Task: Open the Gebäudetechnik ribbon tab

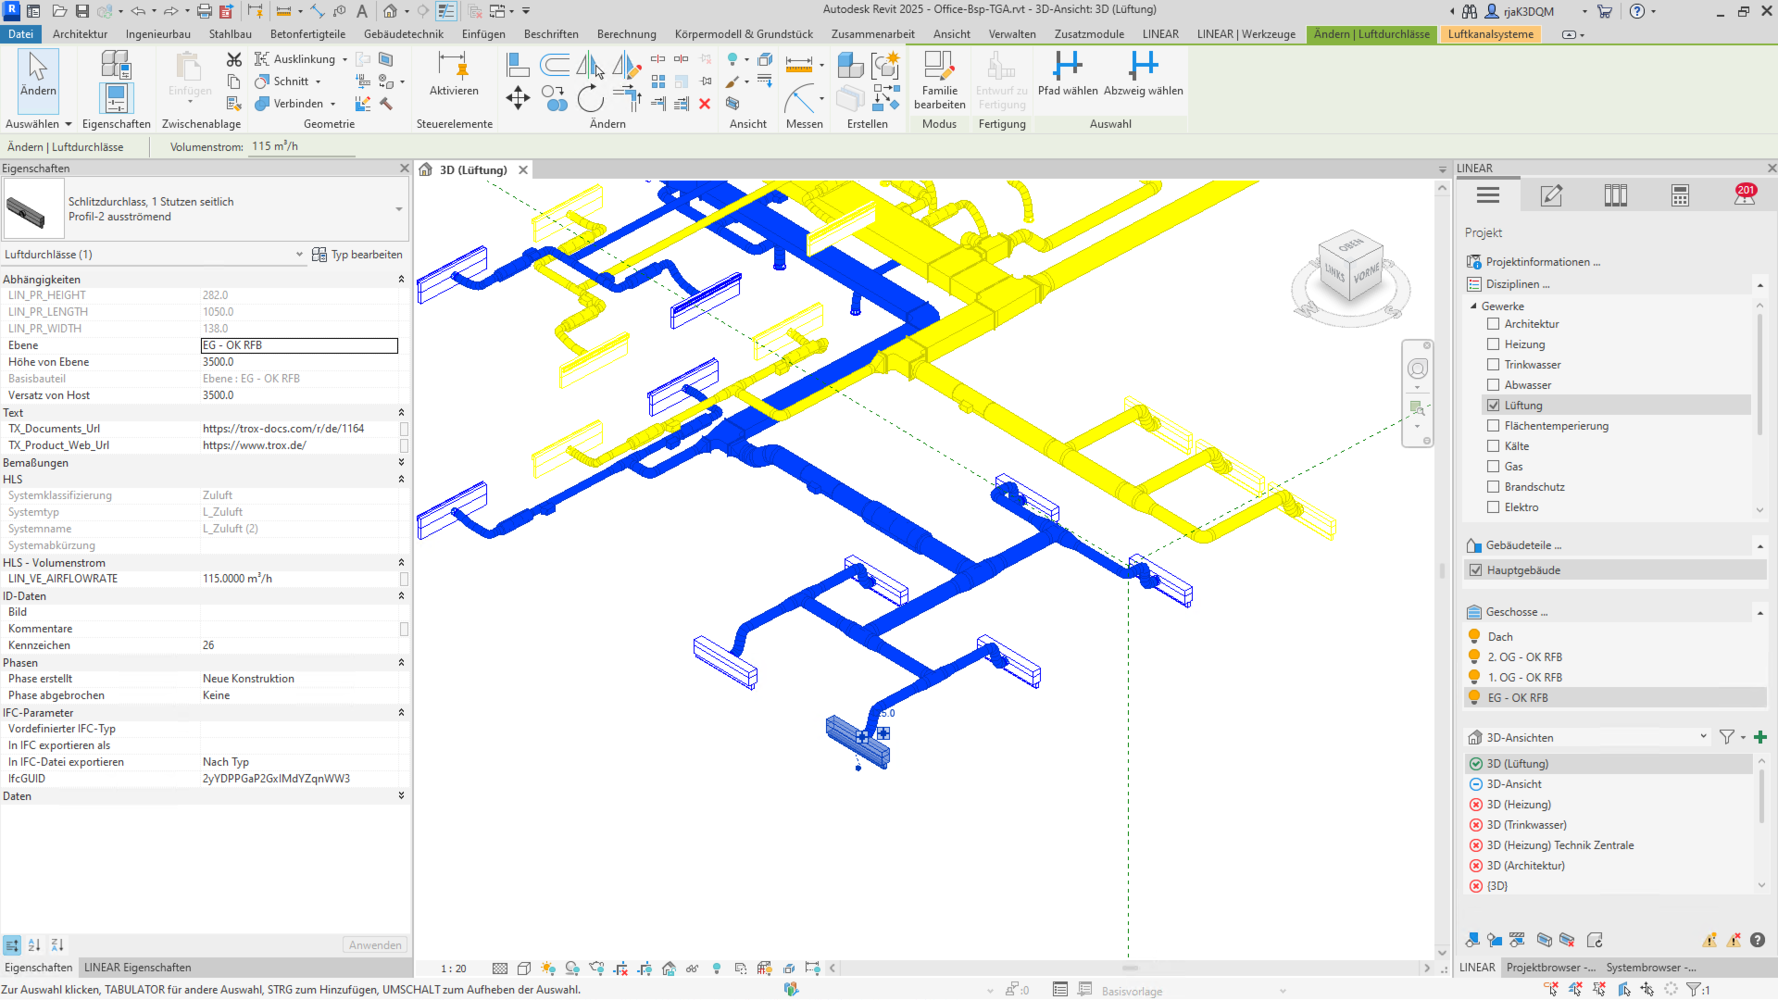Action: [x=403, y=34]
